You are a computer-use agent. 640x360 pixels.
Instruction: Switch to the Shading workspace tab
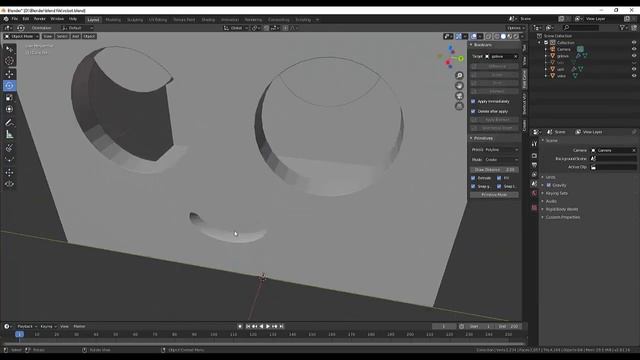click(208, 20)
